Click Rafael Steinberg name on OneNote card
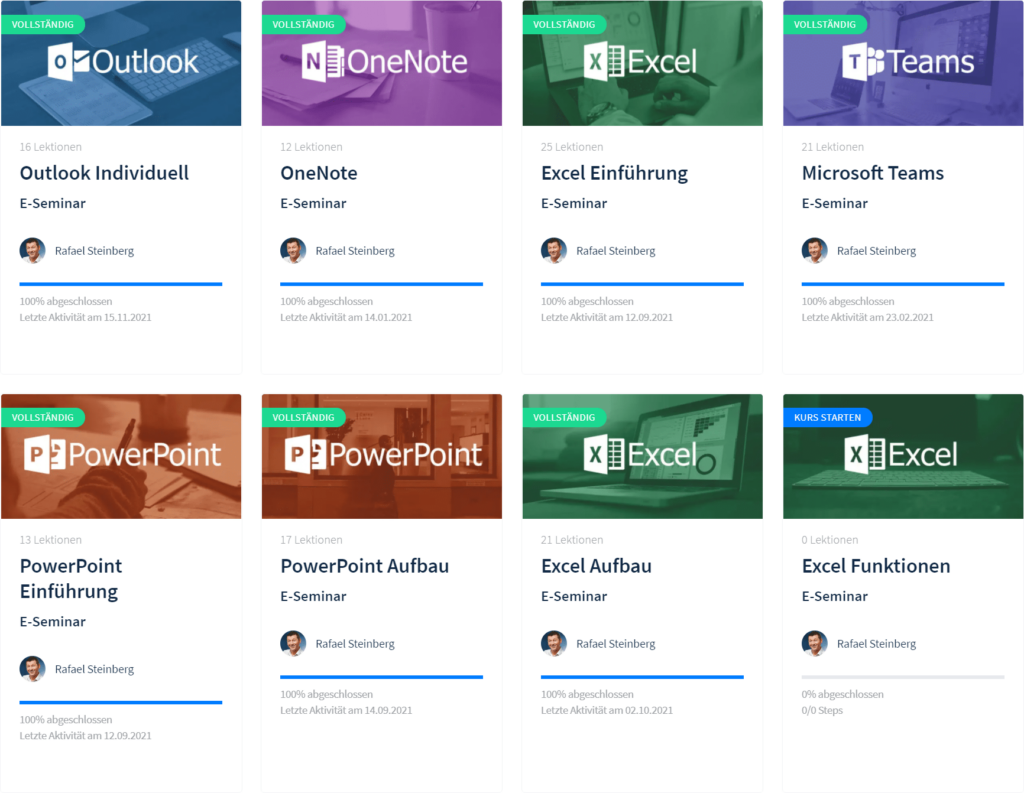Viewport: 1024px width, 793px height. [x=355, y=251]
